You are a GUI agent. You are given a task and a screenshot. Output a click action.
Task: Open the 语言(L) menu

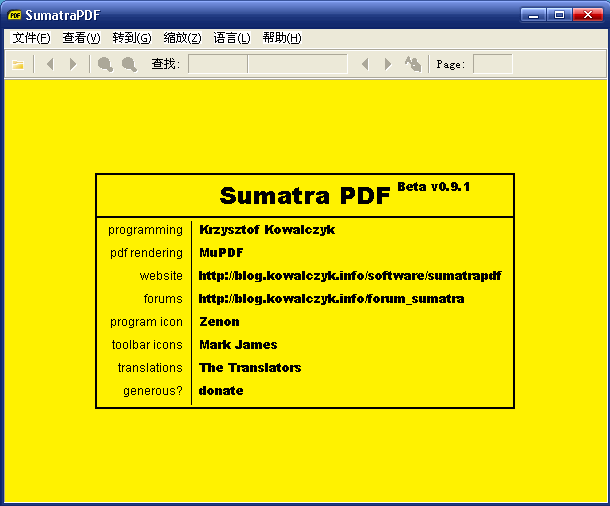(232, 38)
